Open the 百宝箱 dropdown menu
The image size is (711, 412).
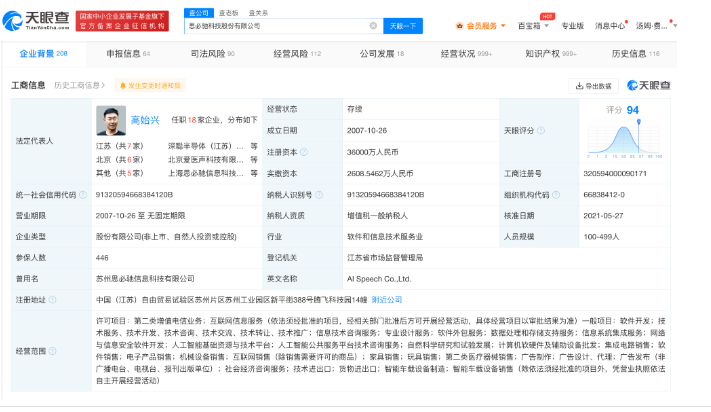533,26
